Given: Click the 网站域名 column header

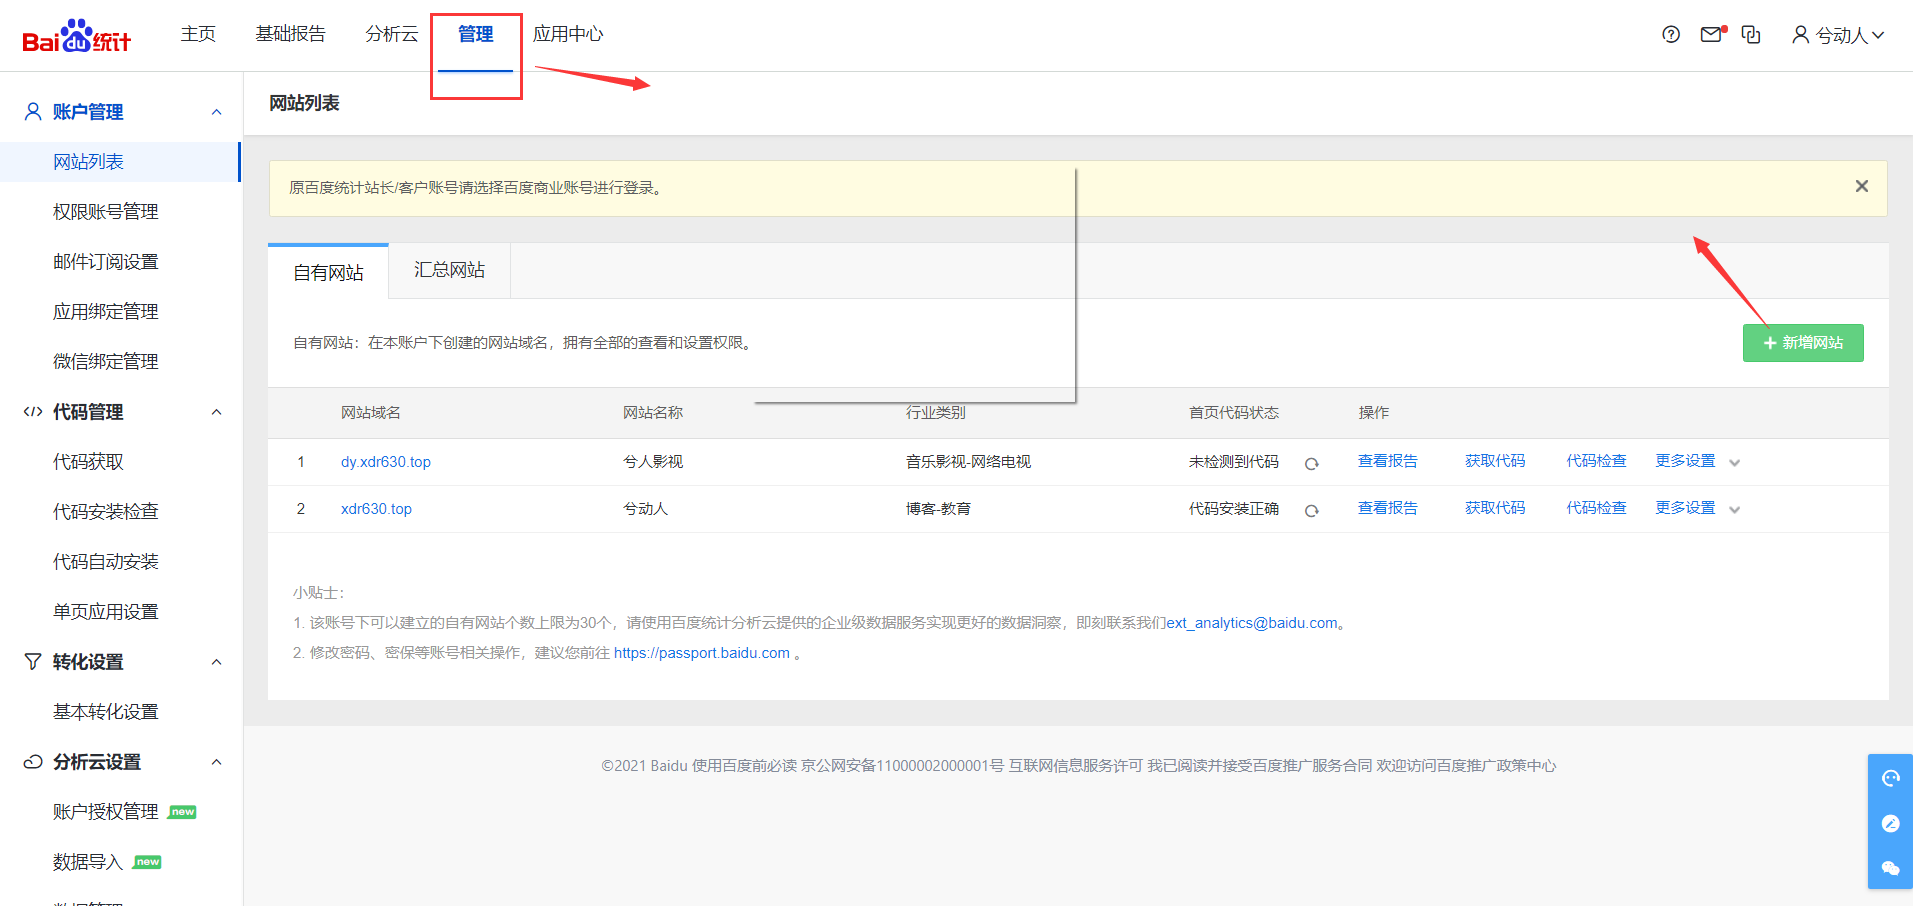Looking at the screenshot, I should [371, 413].
